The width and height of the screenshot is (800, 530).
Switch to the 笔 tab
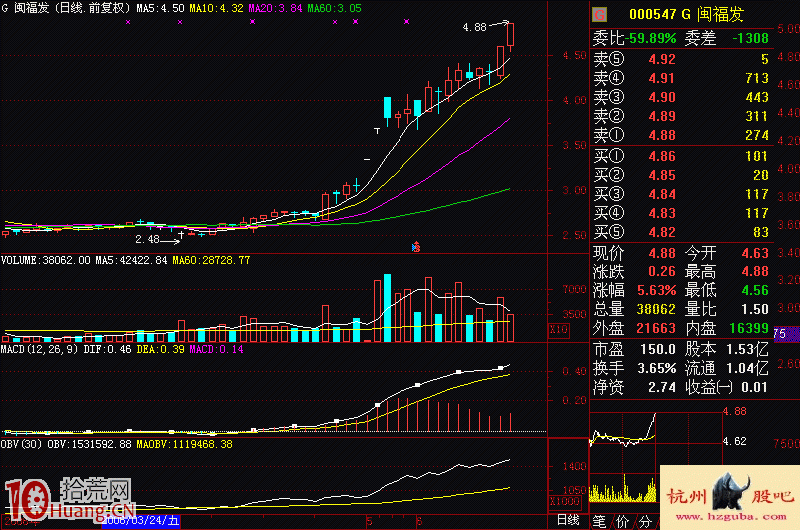pyautogui.click(x=599, y=522)
